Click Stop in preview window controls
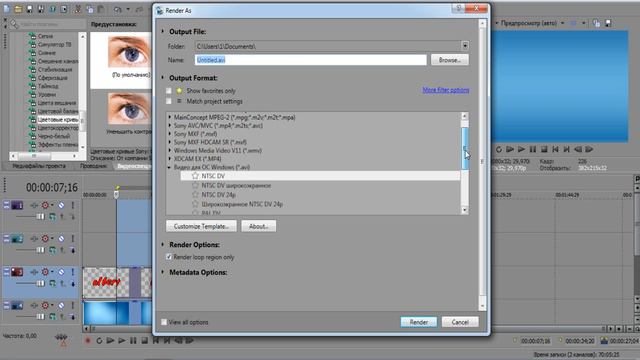This screenshot has width=640, height=360. (x=544, y=149)
